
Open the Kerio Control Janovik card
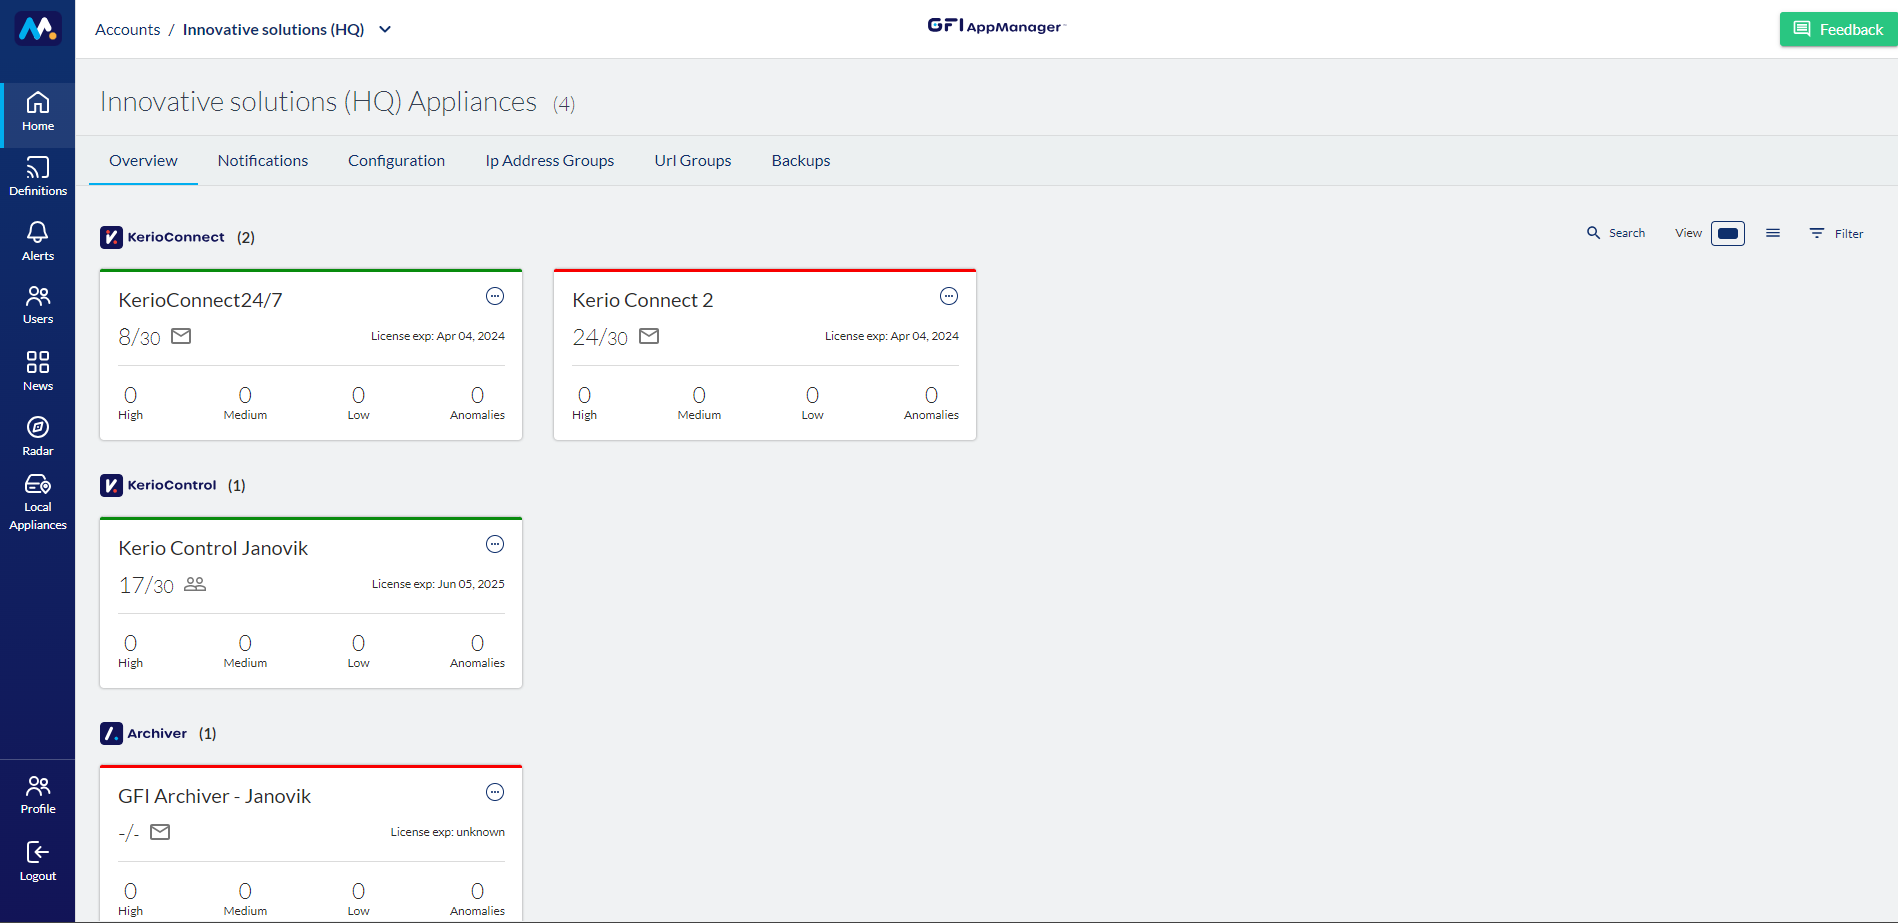[213, 548]
